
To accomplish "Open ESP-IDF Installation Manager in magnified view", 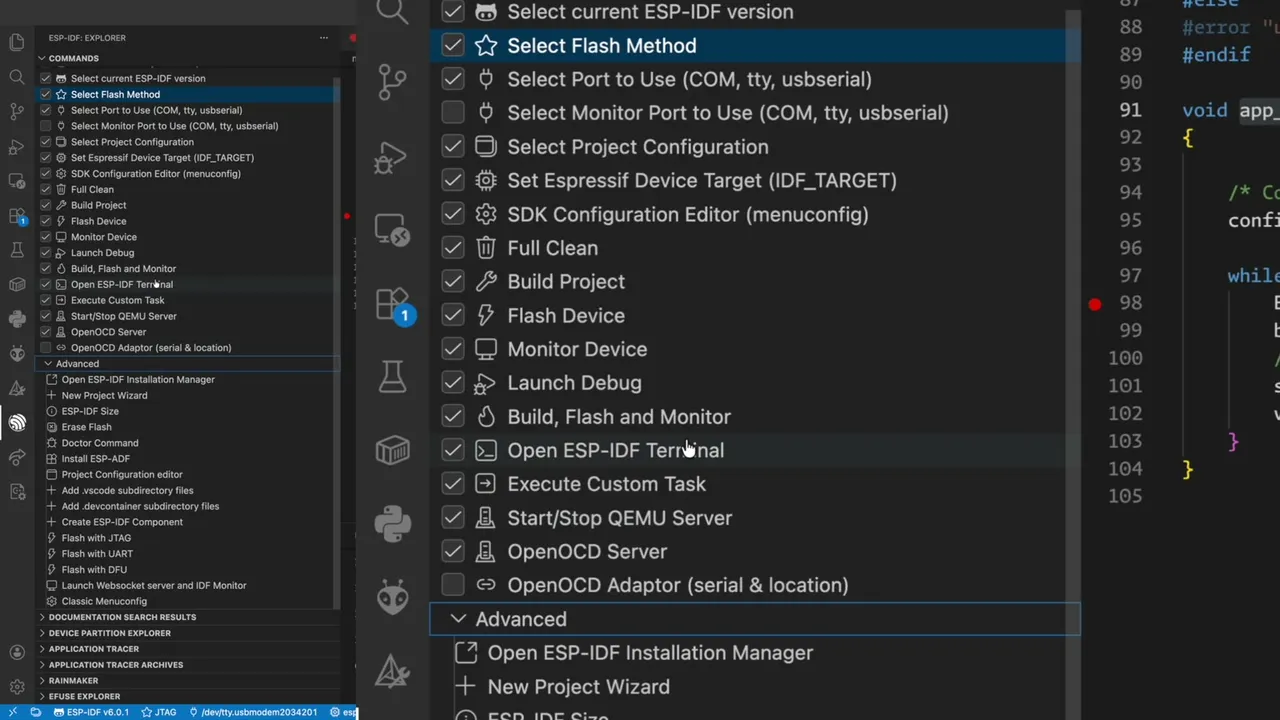I will [x=650, y=653].
